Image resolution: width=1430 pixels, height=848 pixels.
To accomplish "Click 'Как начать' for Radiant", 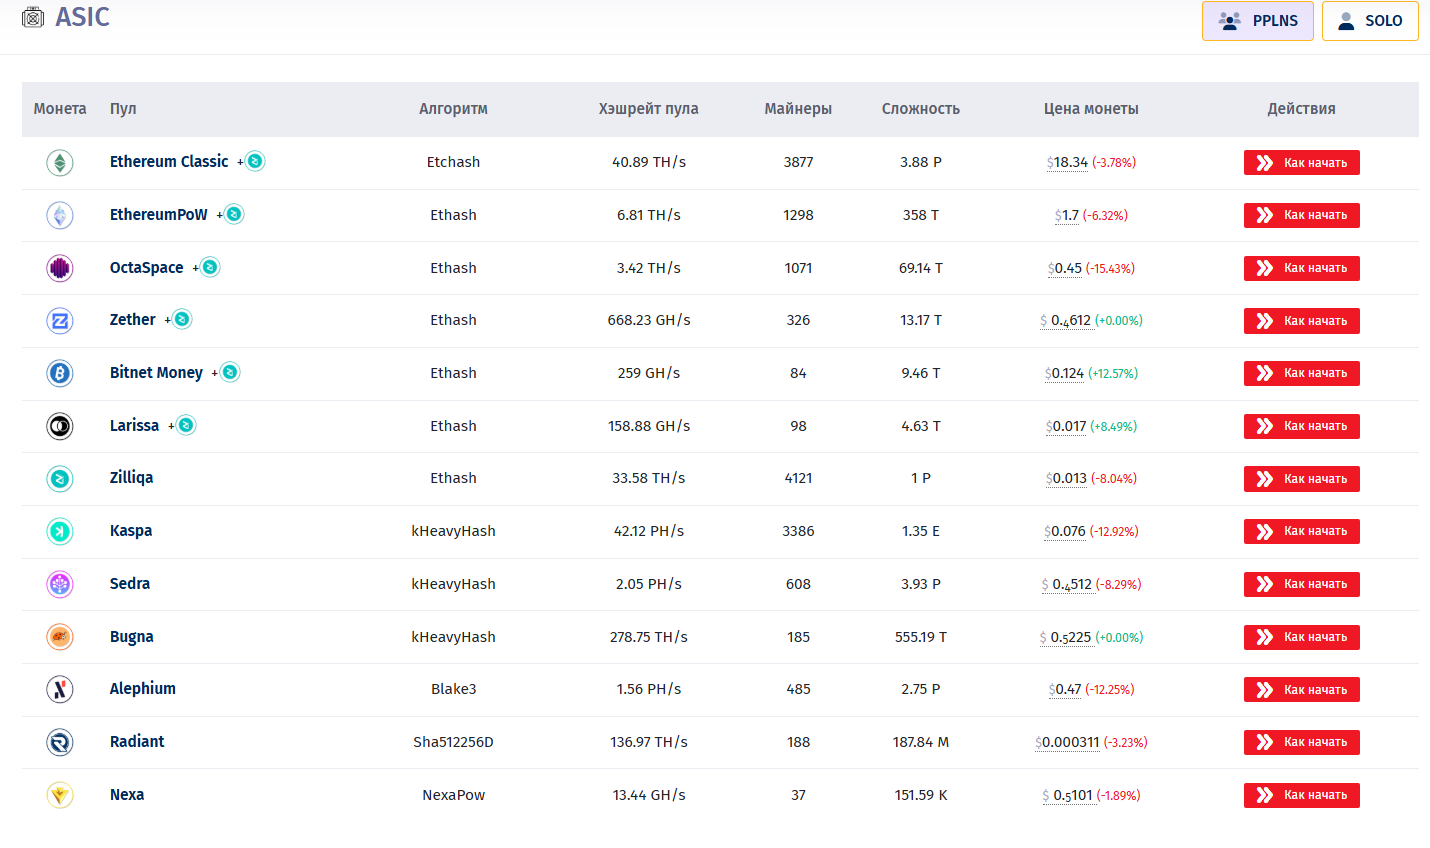I will pyautogui.click(x=1302, y=742).
